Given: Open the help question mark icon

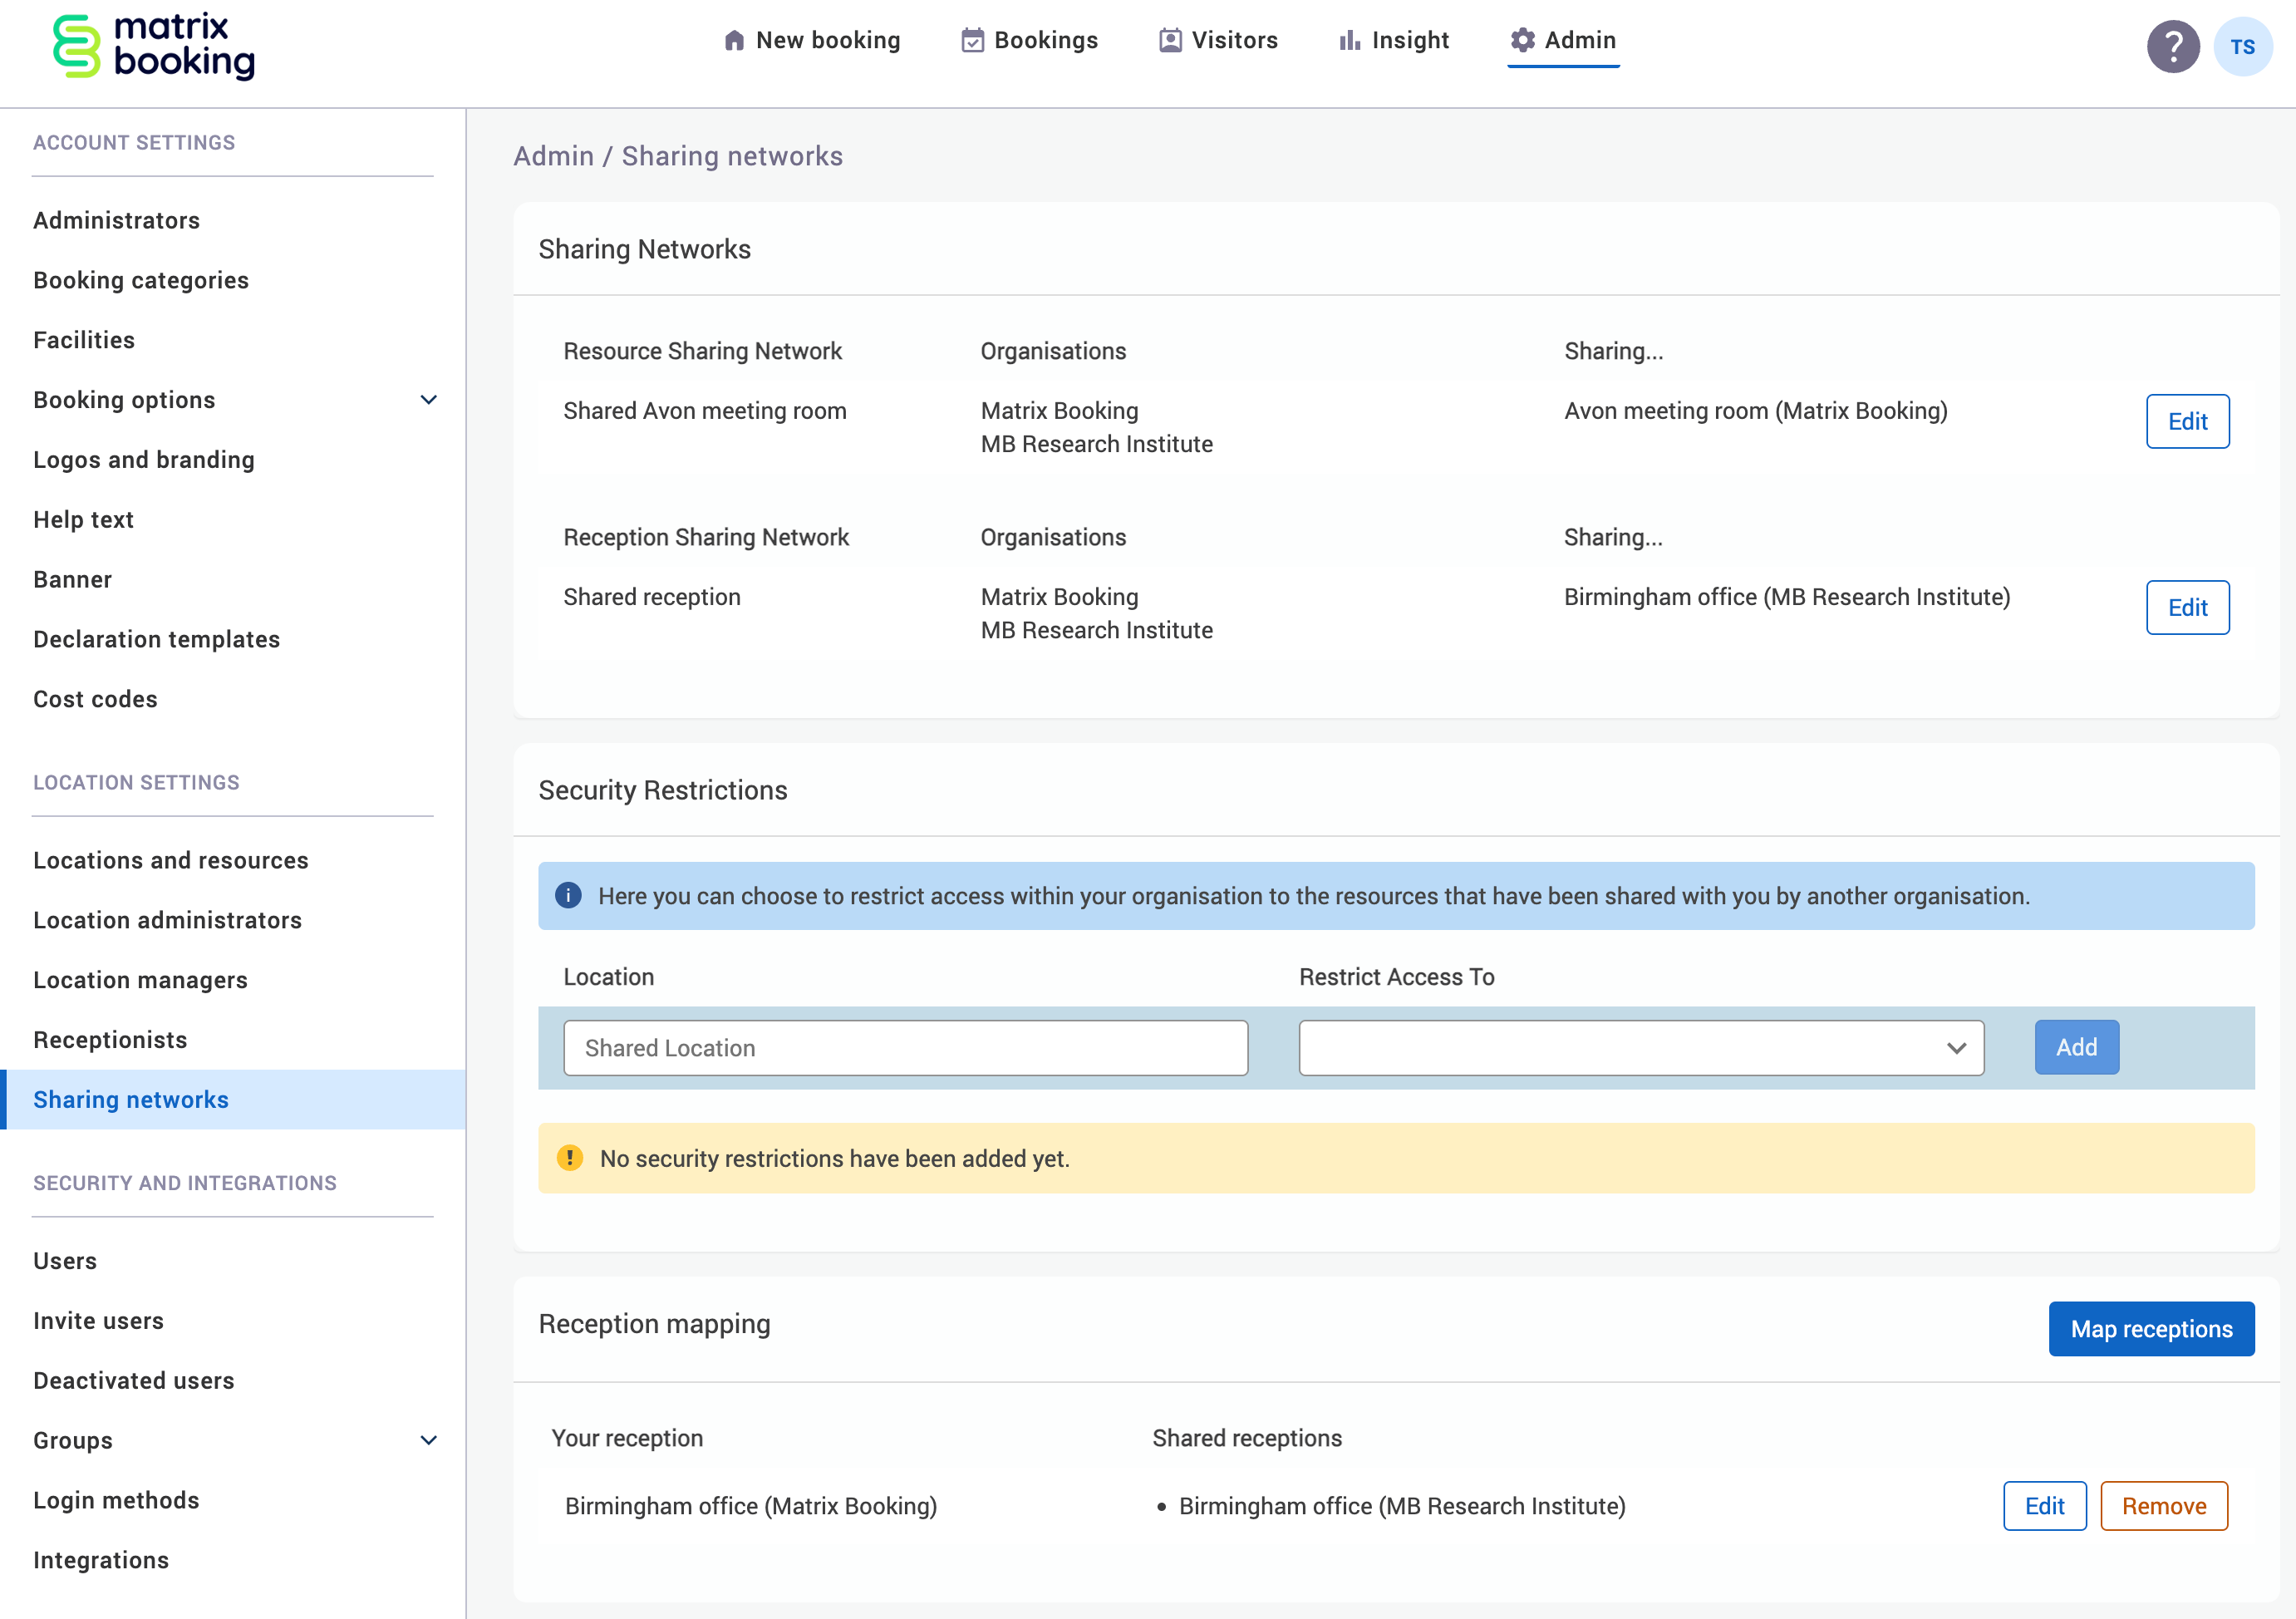Looking at the screenshot, I should click(2173, 46).
